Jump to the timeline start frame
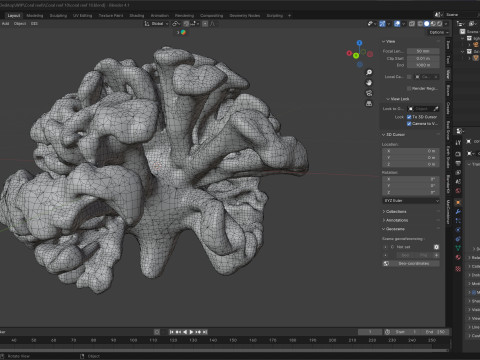This screenshot has height=360, width=480. 171,332
